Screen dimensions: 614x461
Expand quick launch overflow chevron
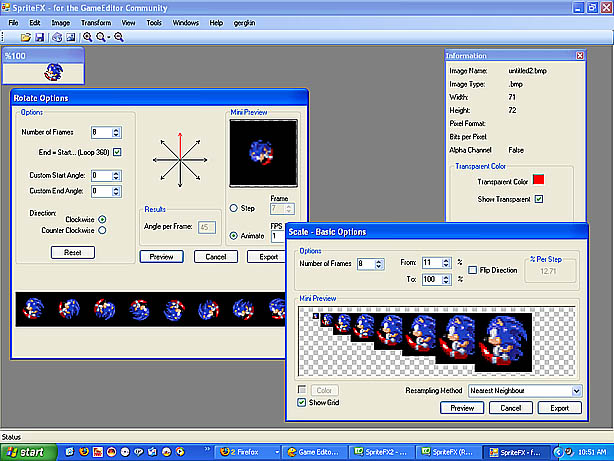tap(207, 449)
